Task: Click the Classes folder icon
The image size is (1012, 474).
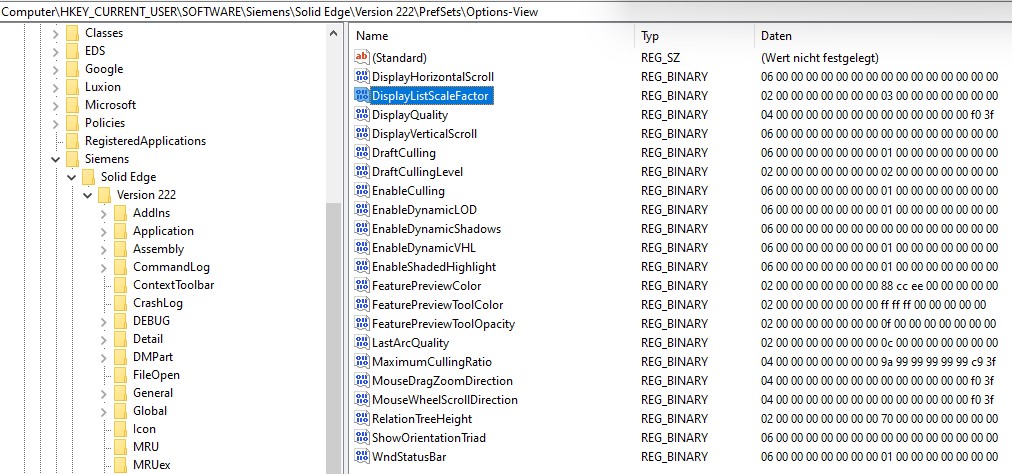Action: (72, 33)
